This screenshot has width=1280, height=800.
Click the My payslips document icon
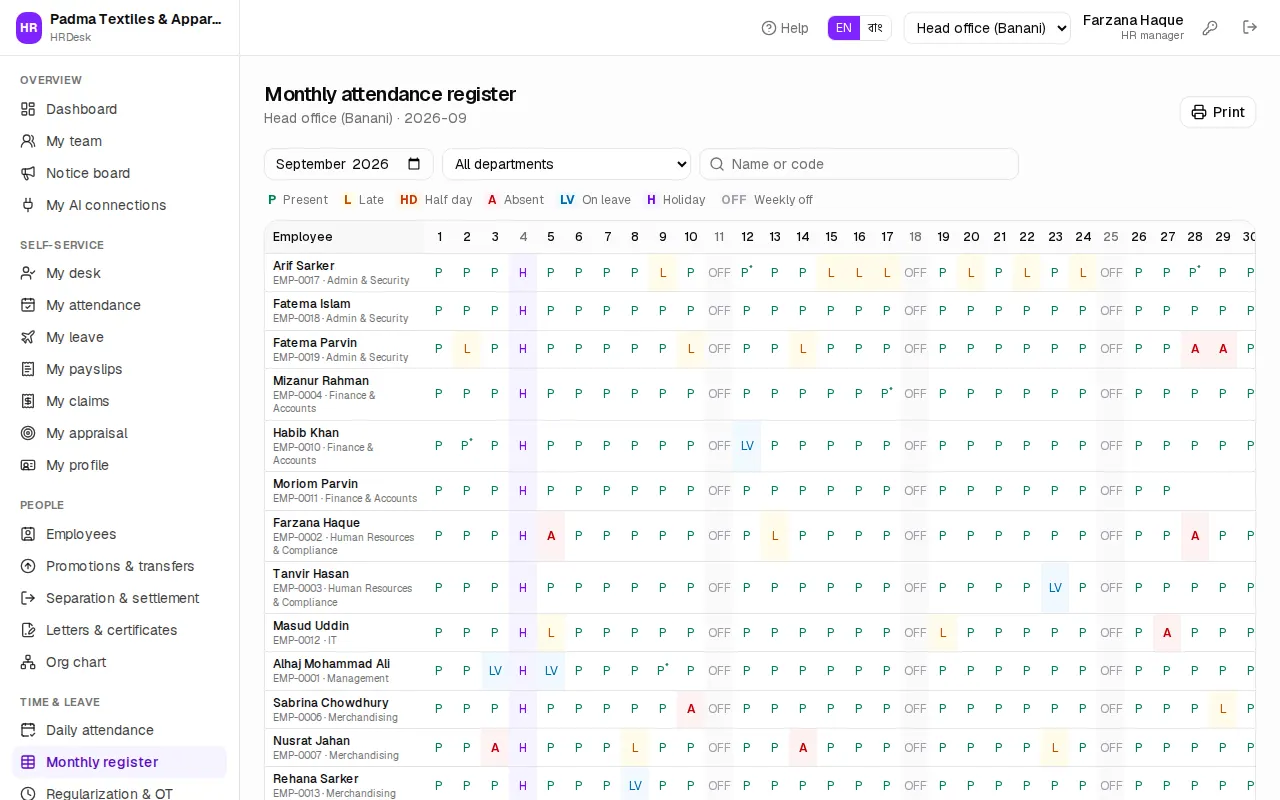pyautogui.click(x=28, y=369)
